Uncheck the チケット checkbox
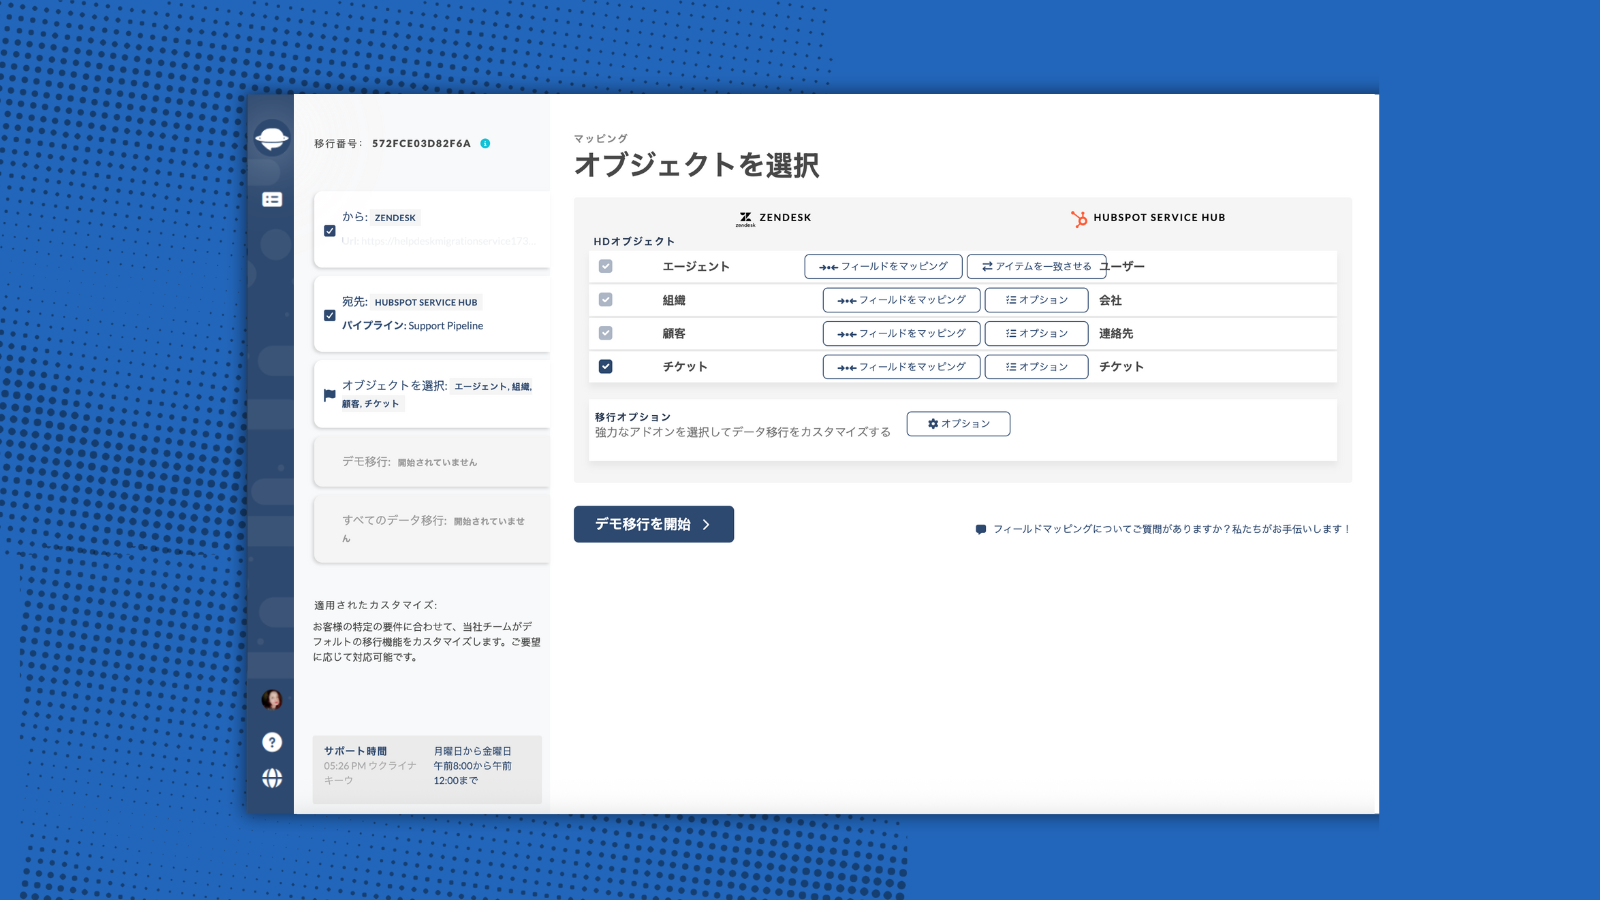Image resolution: width=1600 pixels, height=900 pixels. 605,366
